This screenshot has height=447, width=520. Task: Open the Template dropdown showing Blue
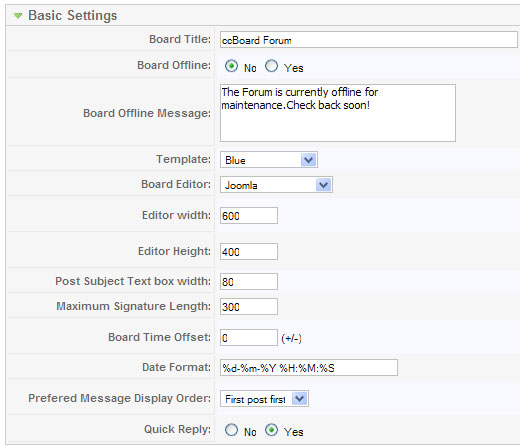click(269, 160)
